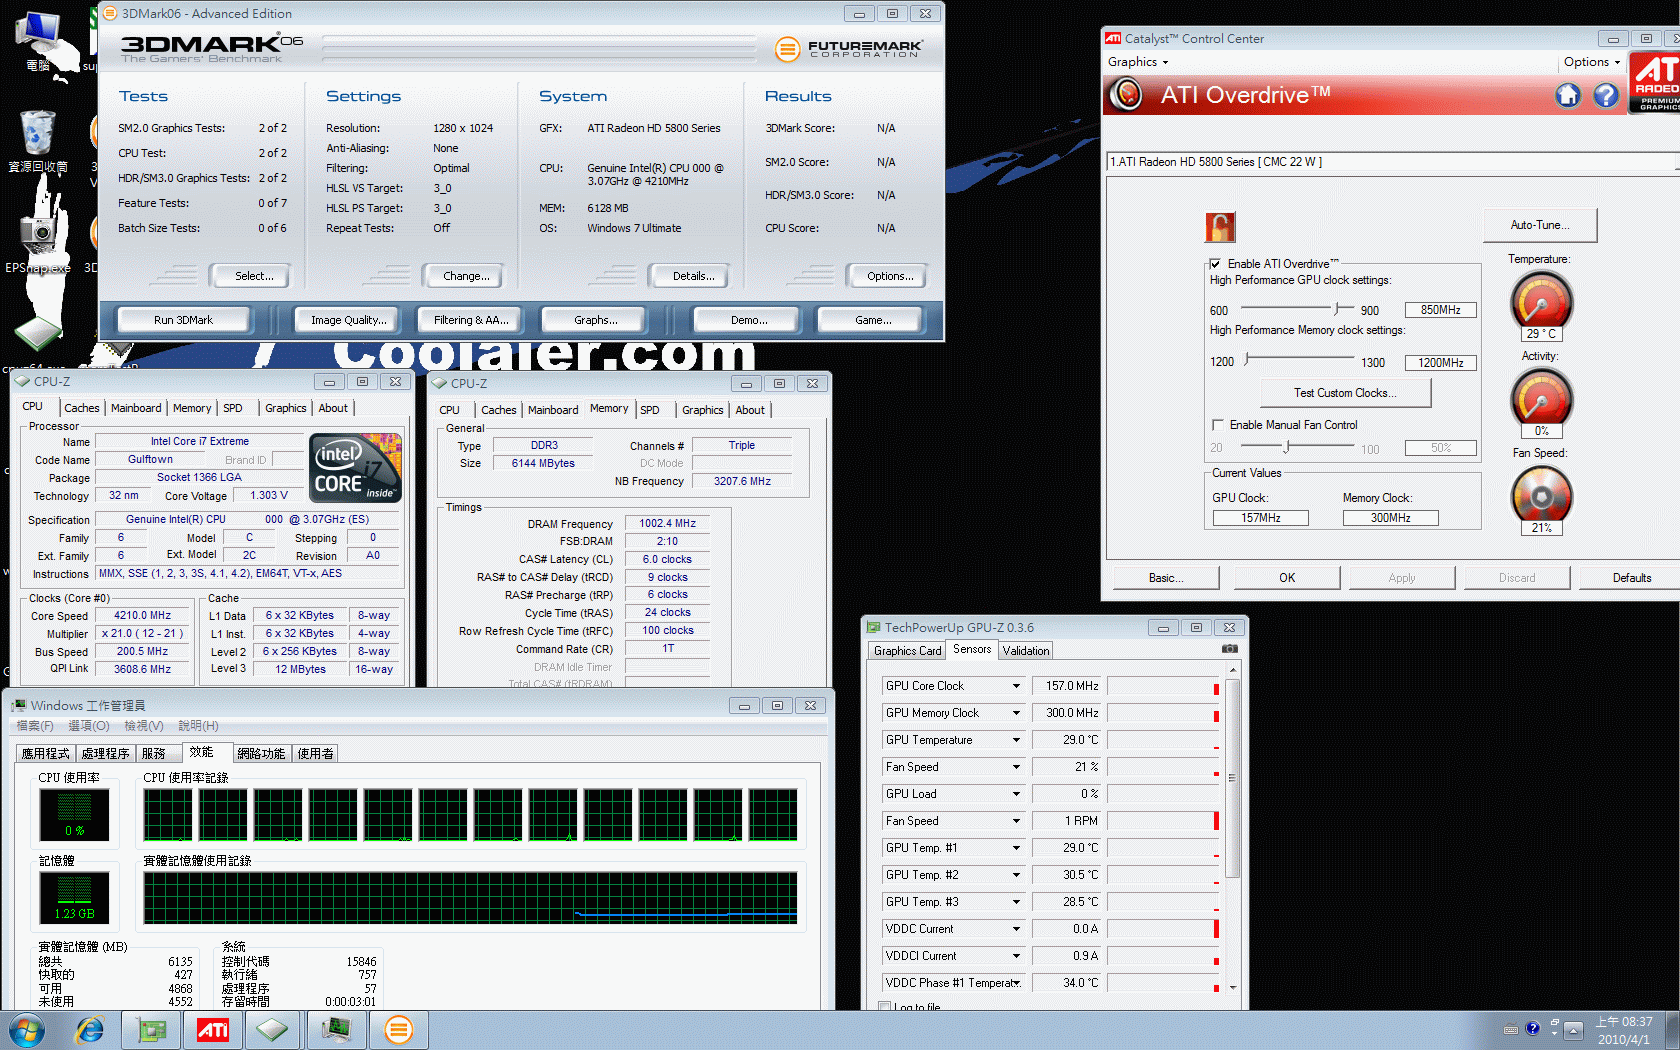Select 網路功能 tab in Task Manager
Viewport: 1680px width, 1050px height.
[261, 754]
